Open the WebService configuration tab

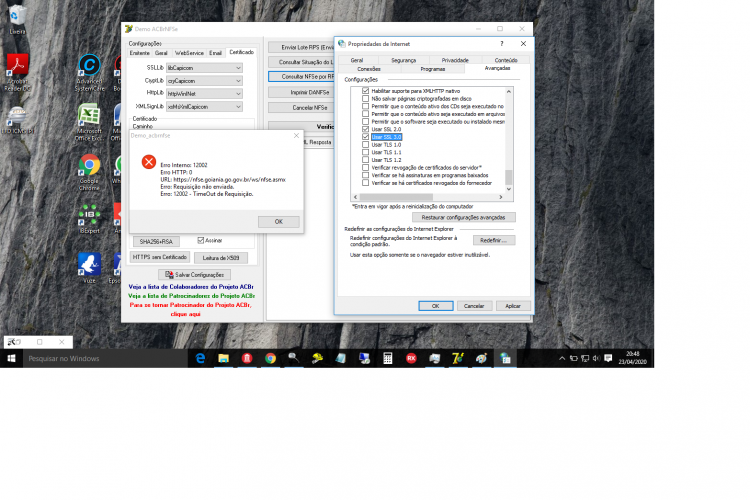pos(189,53)
